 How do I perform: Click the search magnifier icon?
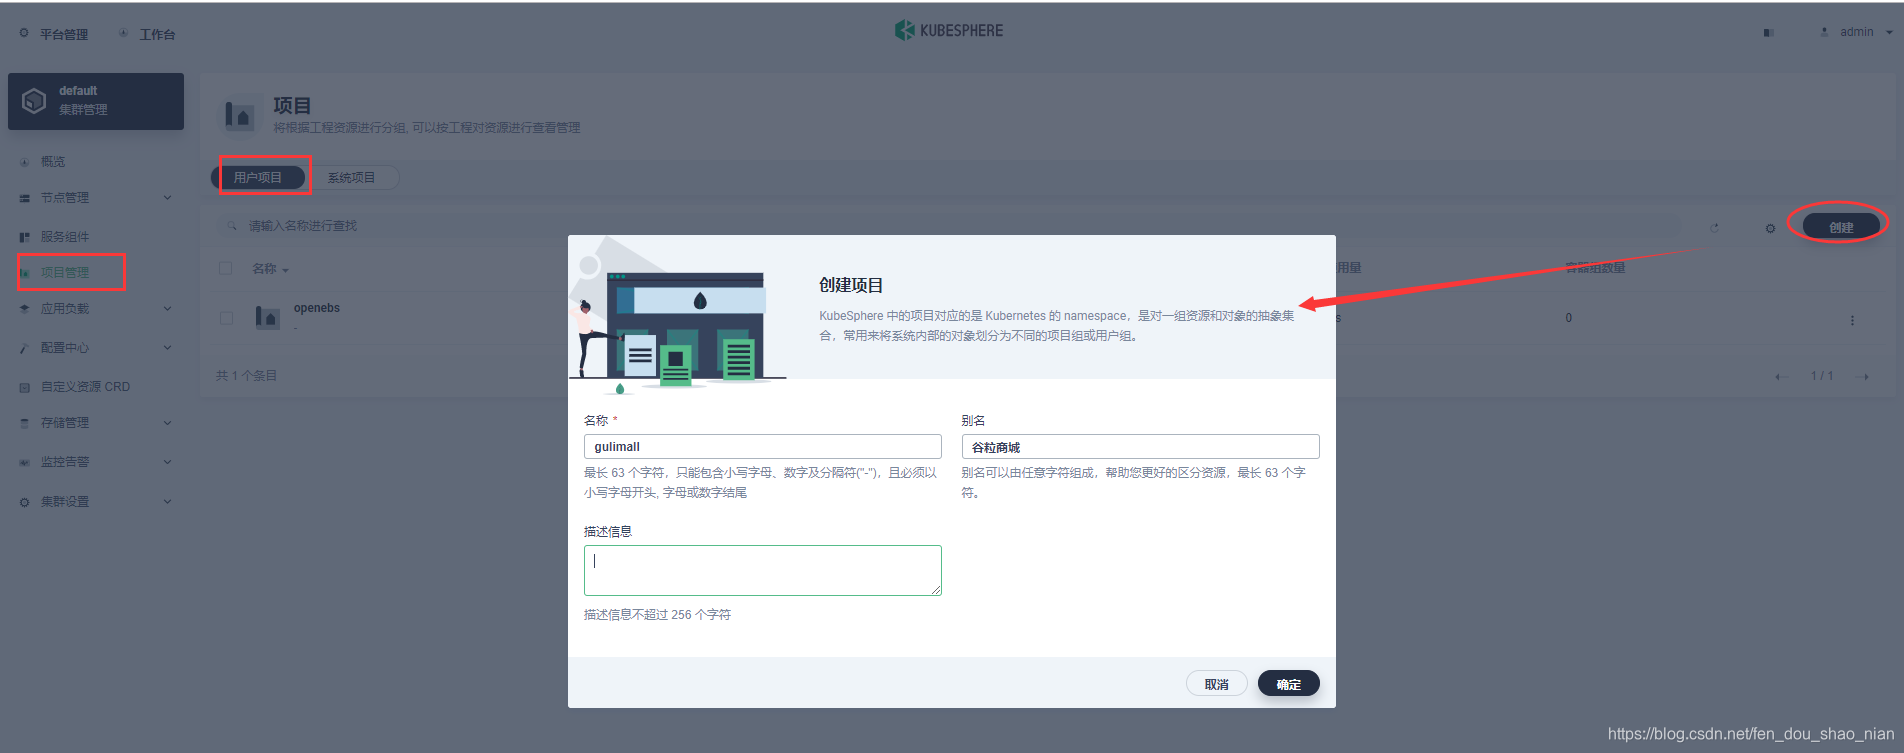pyautogui.click(x=231, y=226)
